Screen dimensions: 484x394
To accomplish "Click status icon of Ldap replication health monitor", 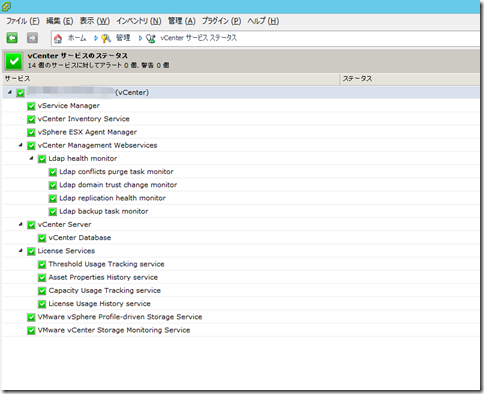I will pyautogui.click(x=53, y=198).
